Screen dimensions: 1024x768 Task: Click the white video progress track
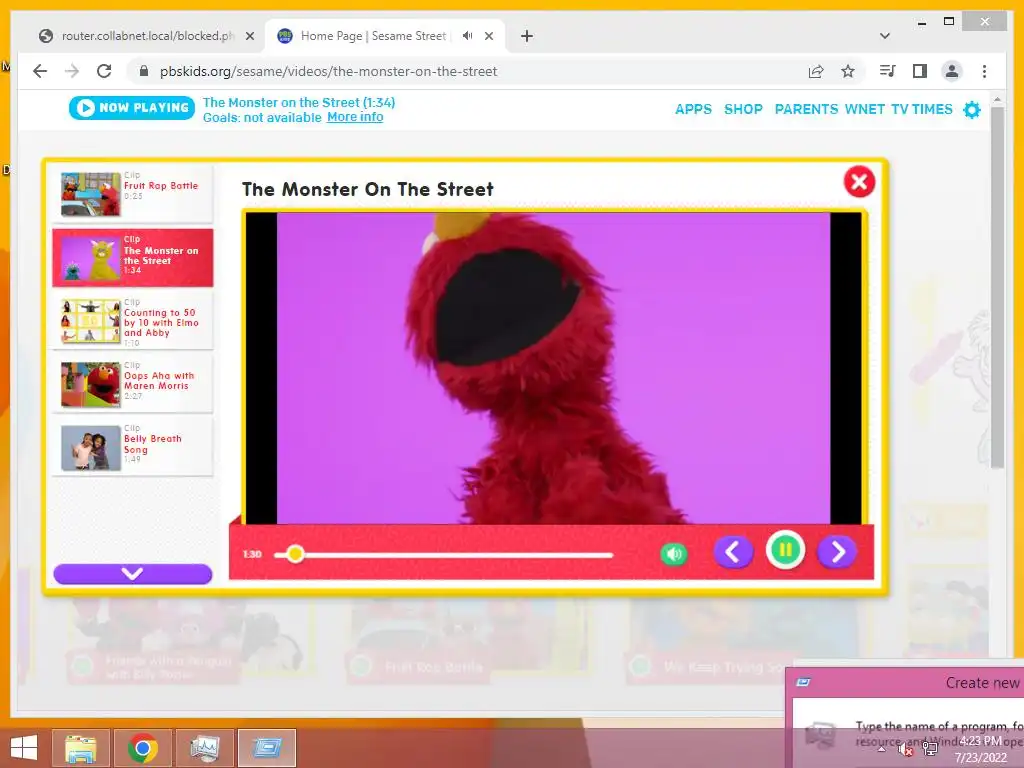443,555
